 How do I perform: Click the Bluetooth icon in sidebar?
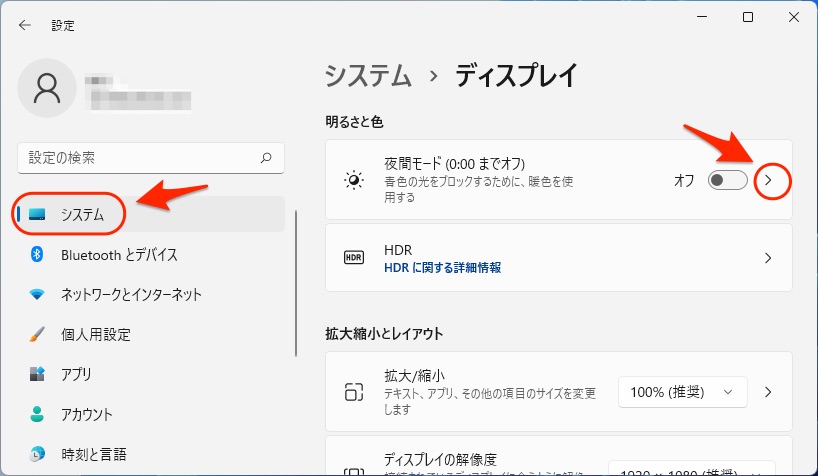click(x=37, y=254)
